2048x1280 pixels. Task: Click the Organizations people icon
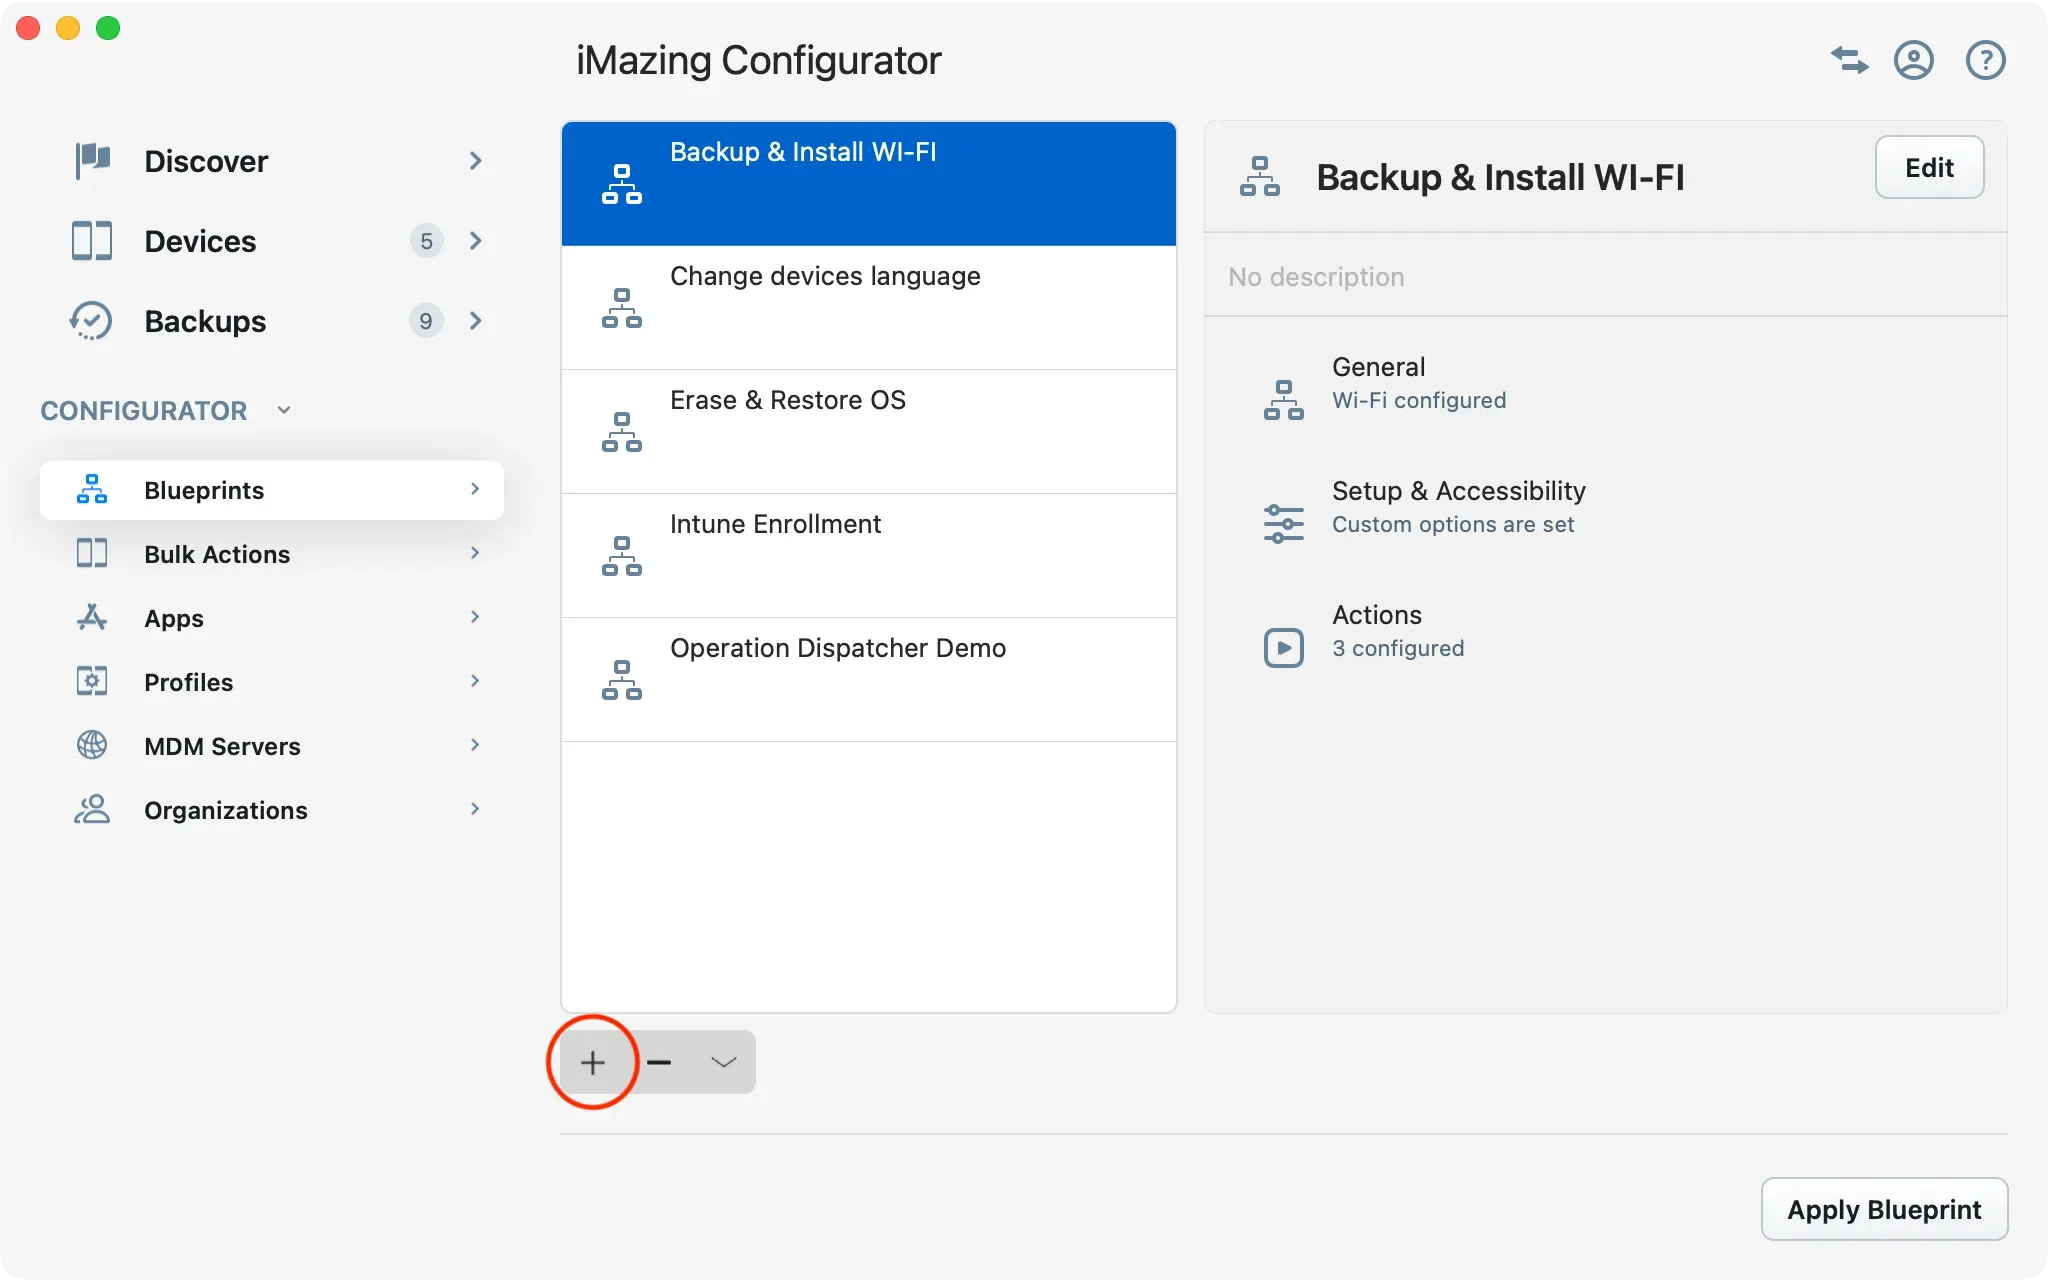click(91, 809)
